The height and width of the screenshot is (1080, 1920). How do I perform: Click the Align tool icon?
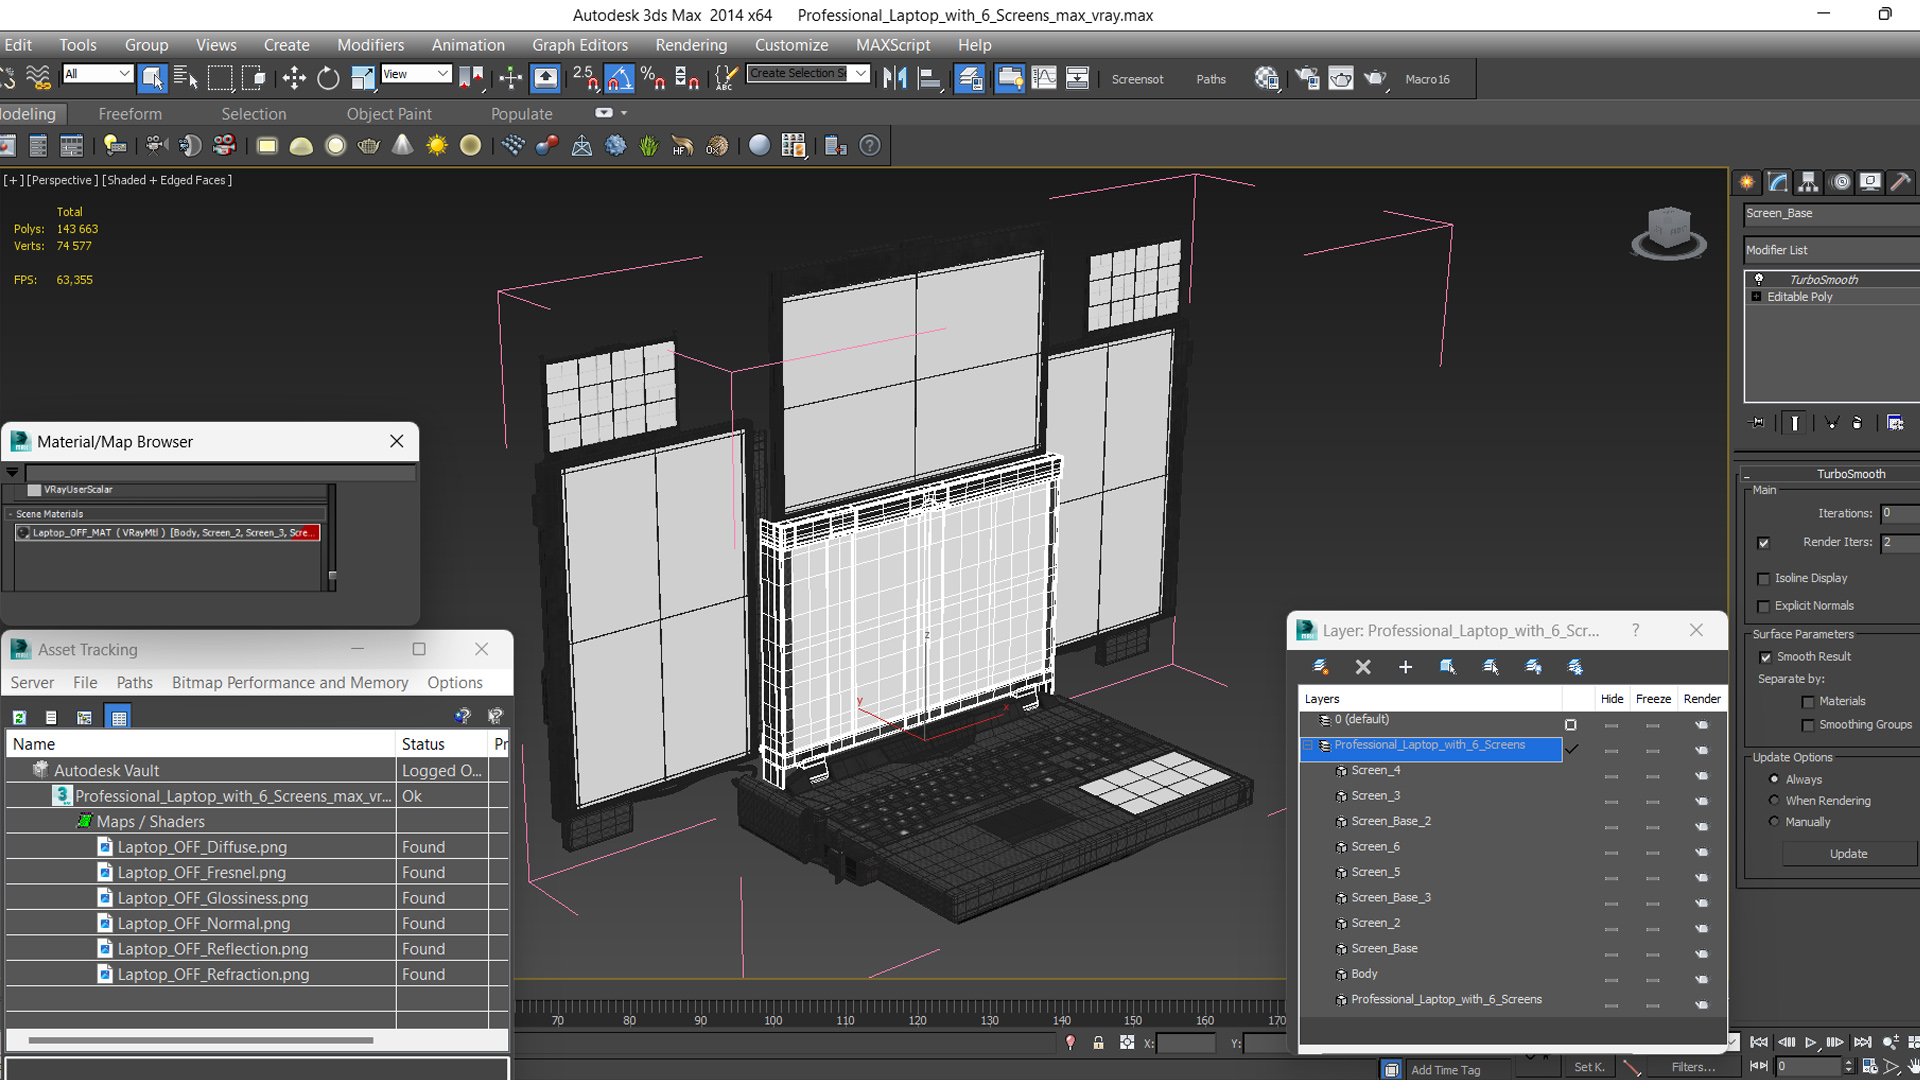[x=930, y=78]
